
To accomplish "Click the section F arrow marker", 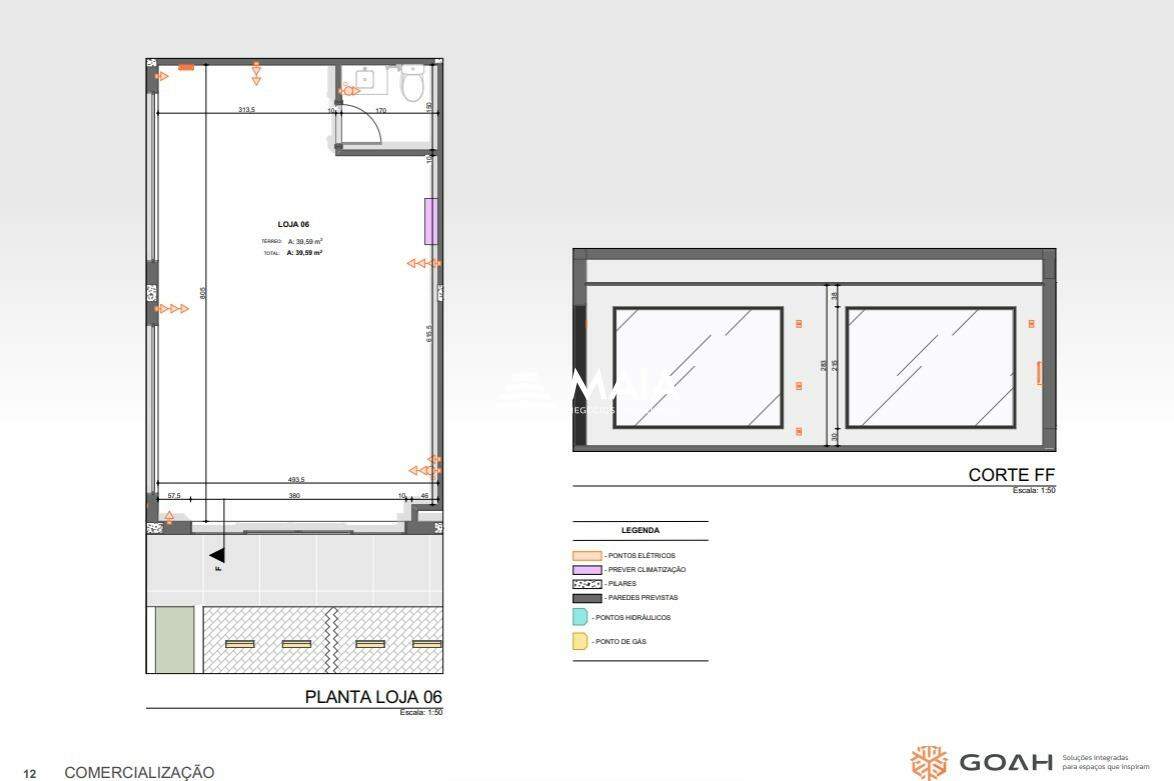I will coord(218,556).
